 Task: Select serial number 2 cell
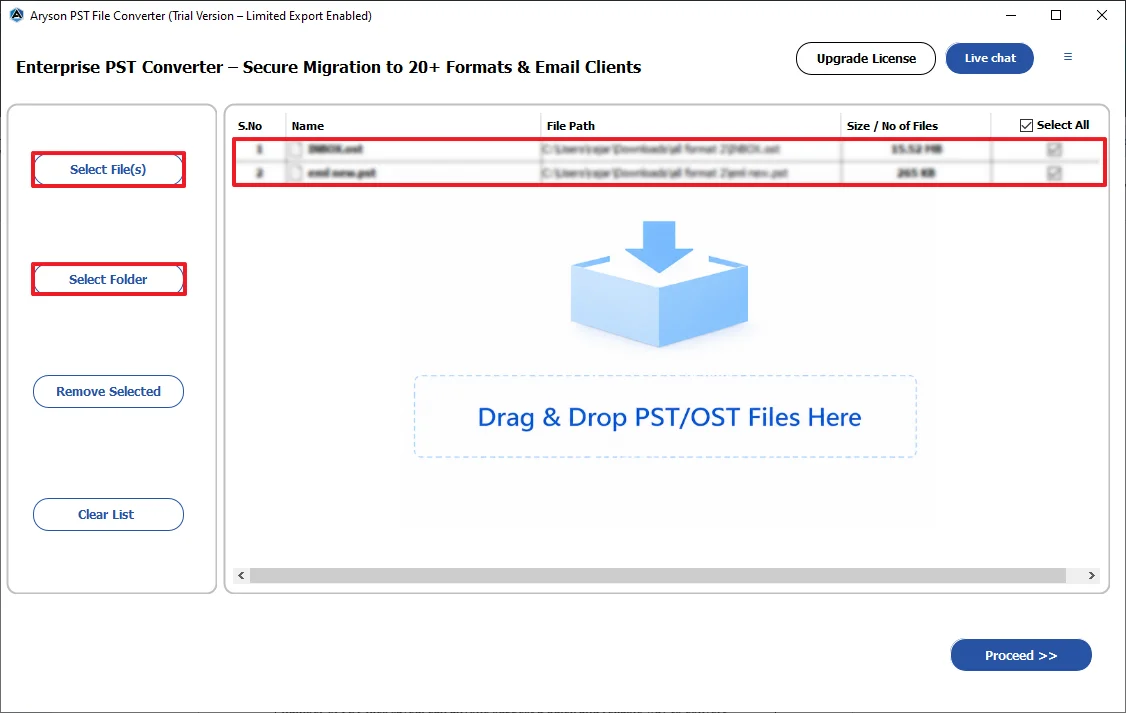[x=259, y=173]
